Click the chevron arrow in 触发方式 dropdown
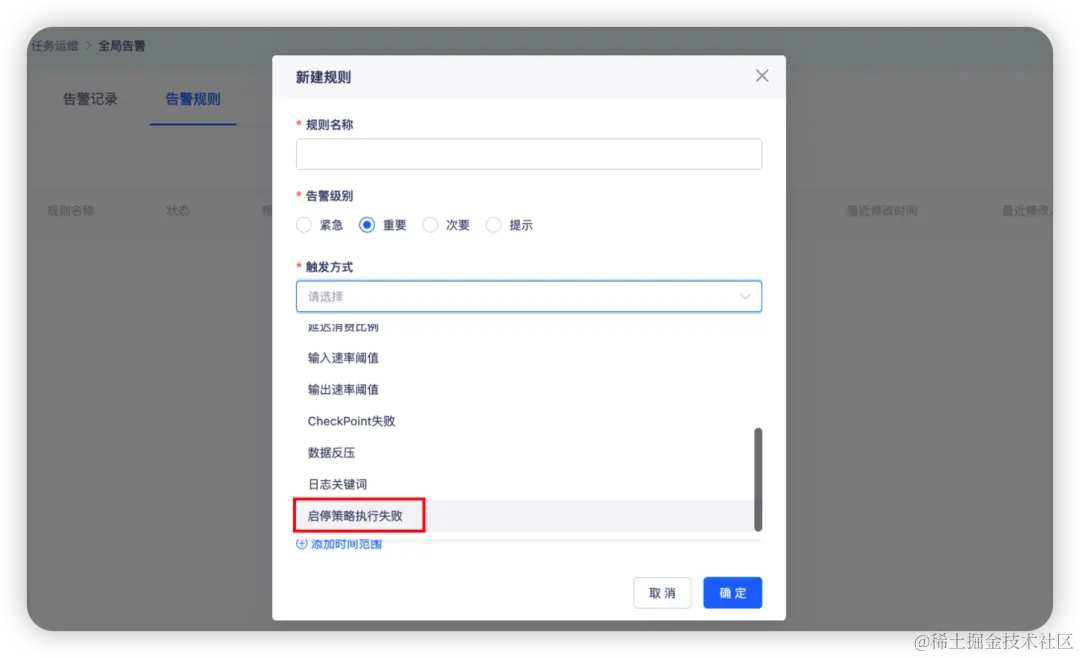 click(x=745, y=296)
